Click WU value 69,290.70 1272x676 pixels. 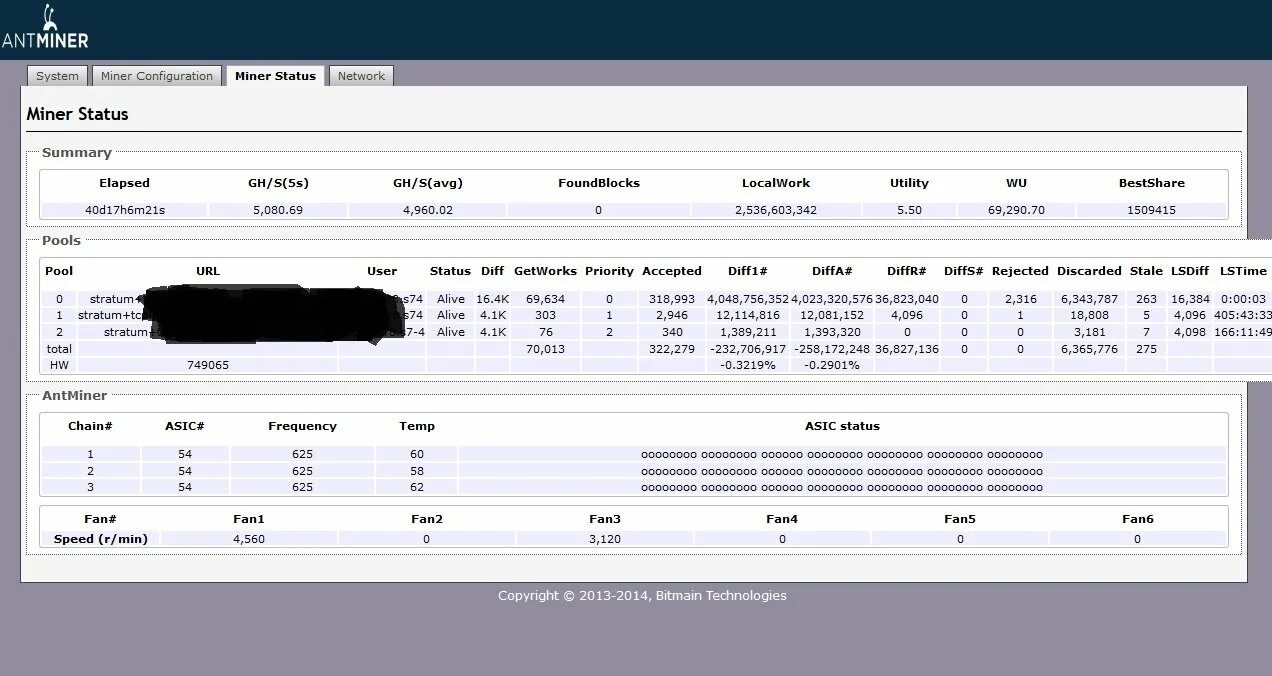(x=1016, y=210)
